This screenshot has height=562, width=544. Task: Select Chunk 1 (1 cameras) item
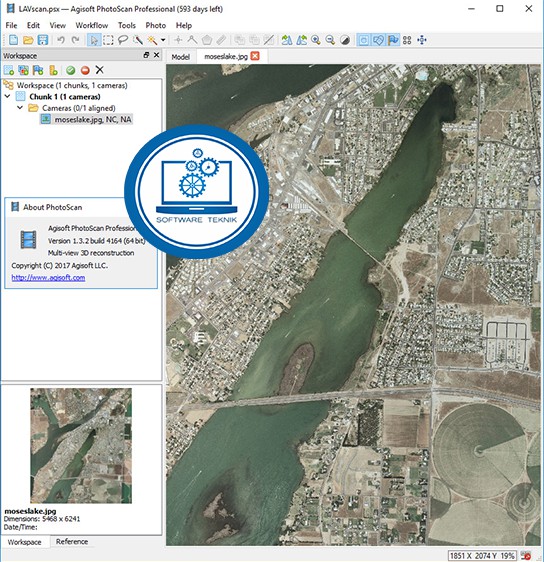[65, 96]
